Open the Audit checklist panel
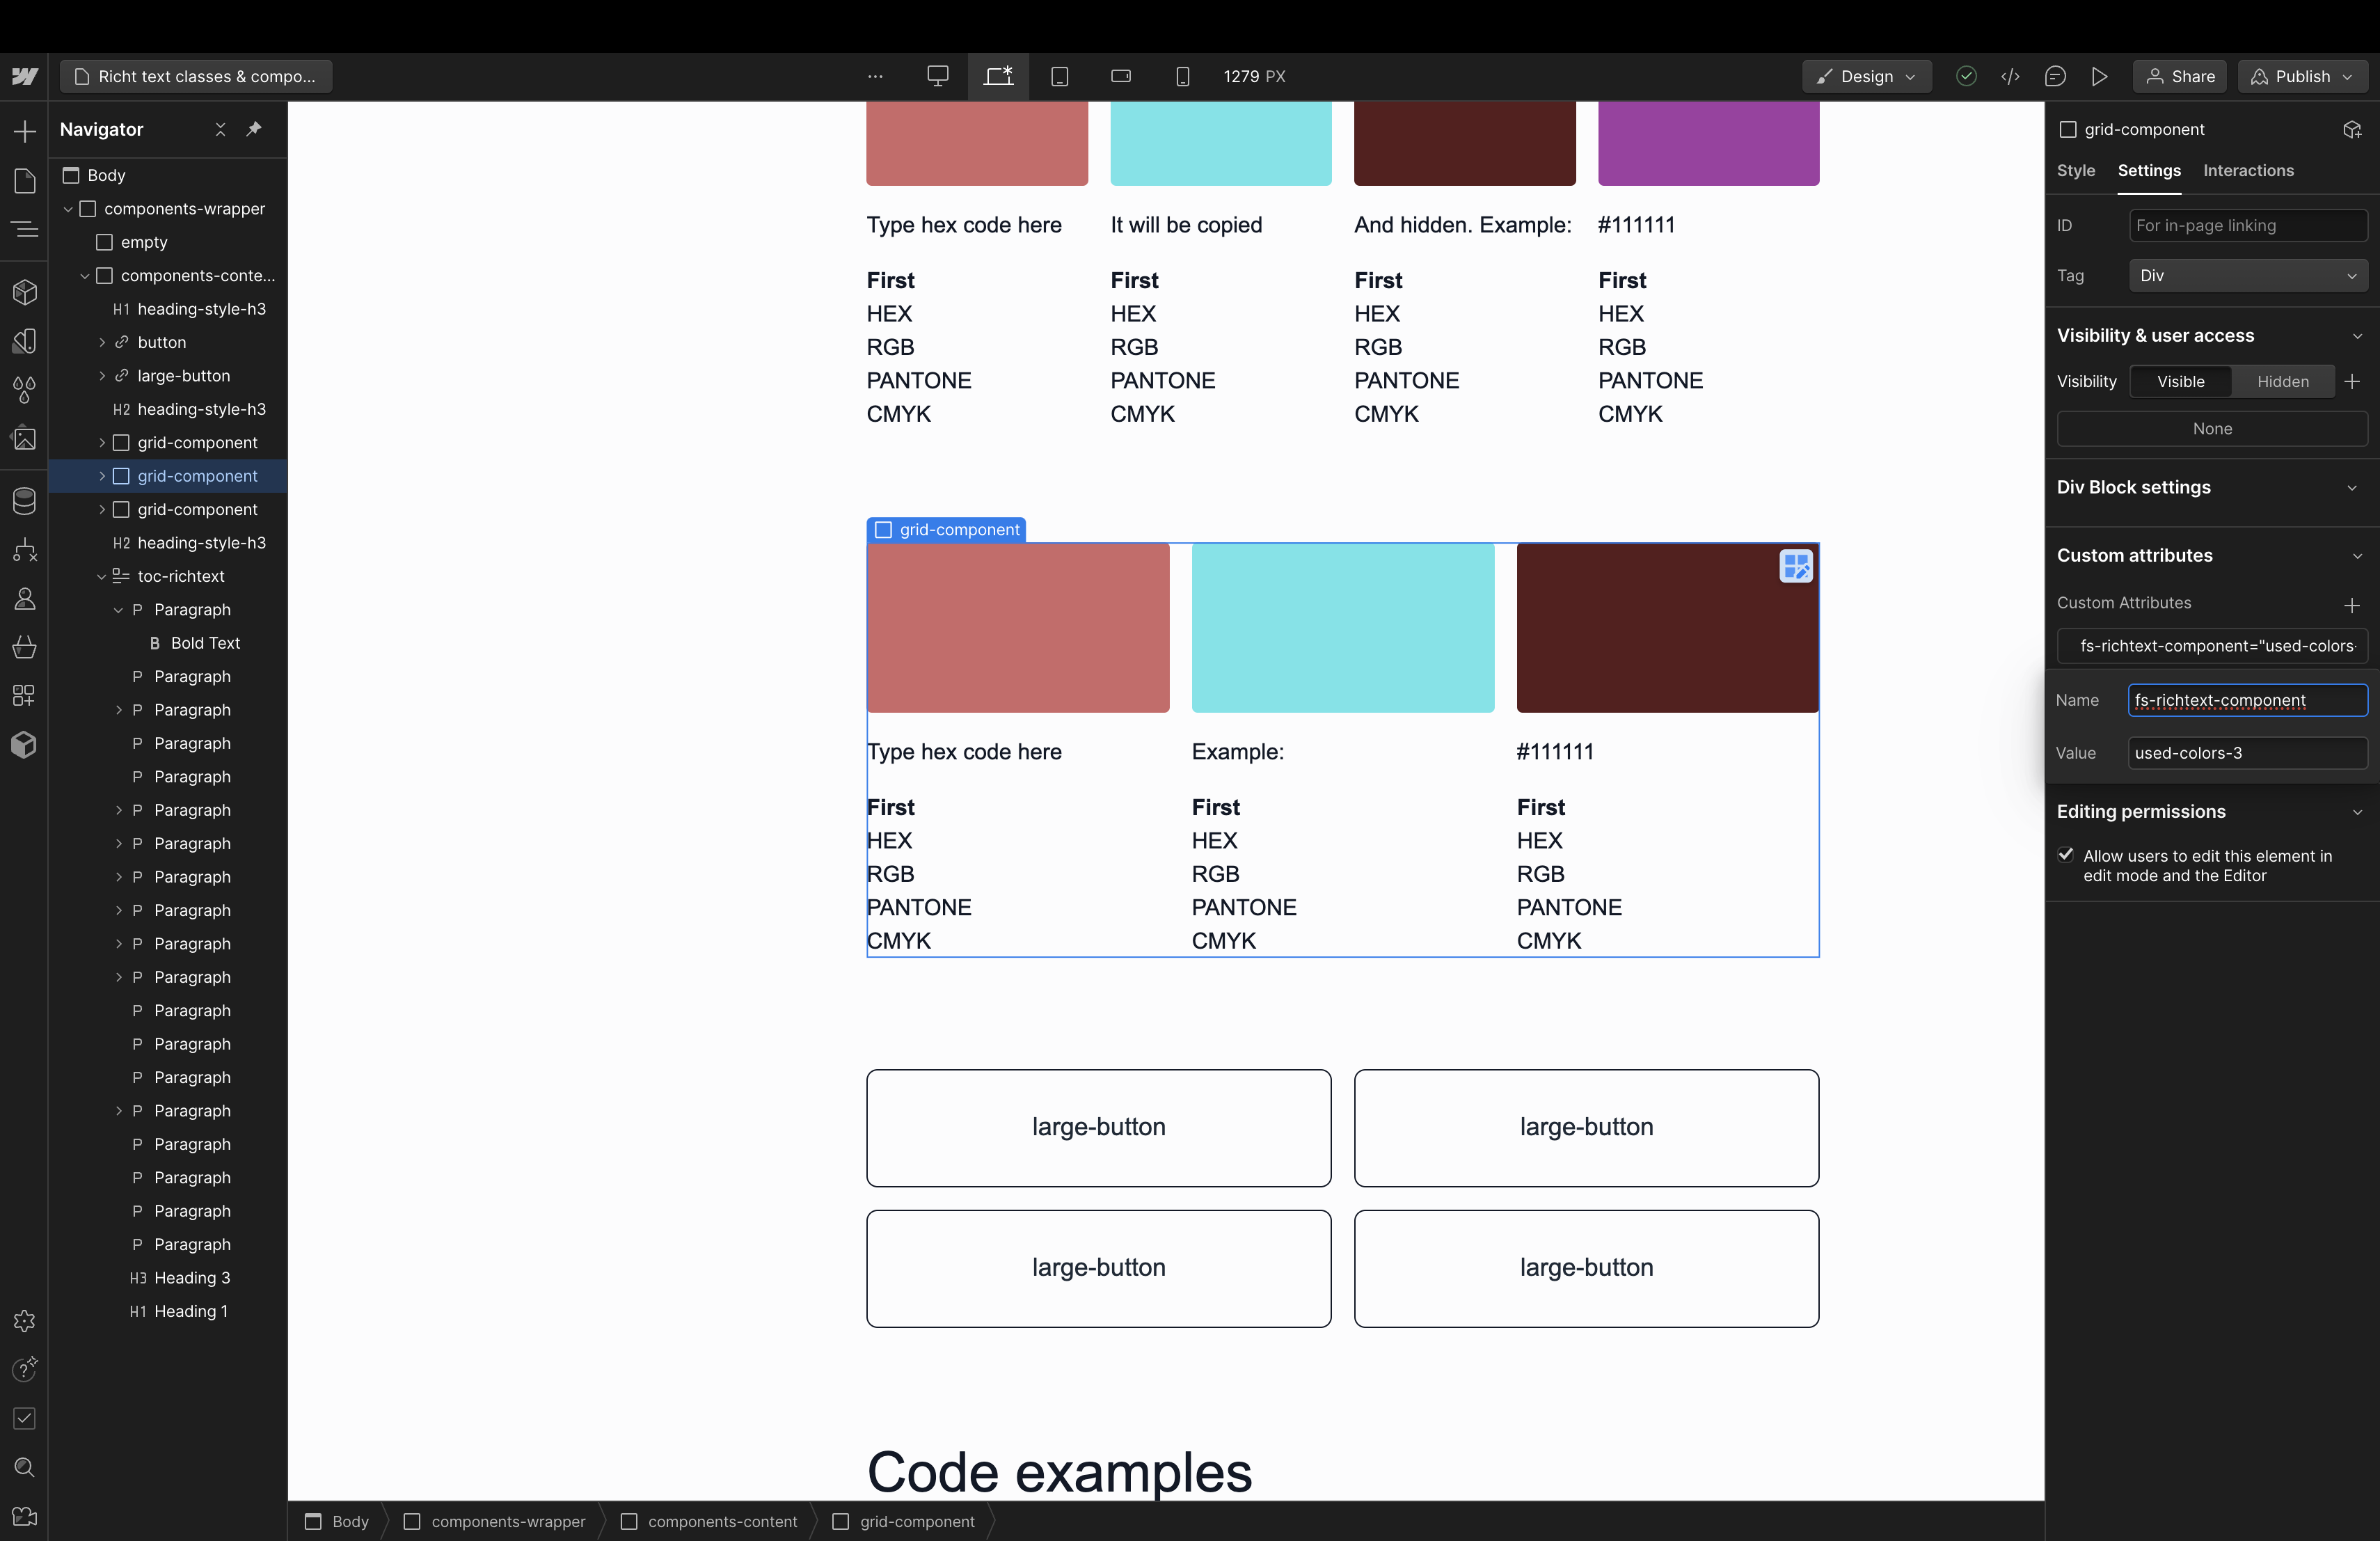 (x=24, y=1418)
